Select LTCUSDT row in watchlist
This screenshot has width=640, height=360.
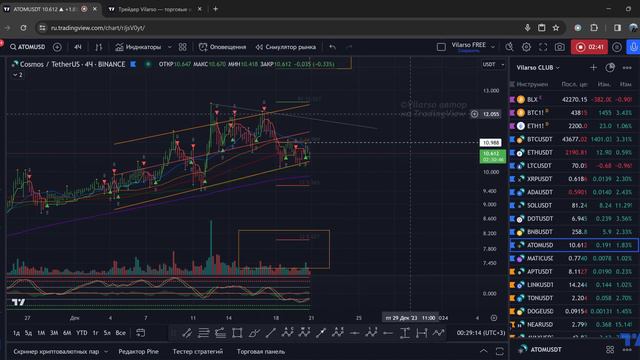574,166
